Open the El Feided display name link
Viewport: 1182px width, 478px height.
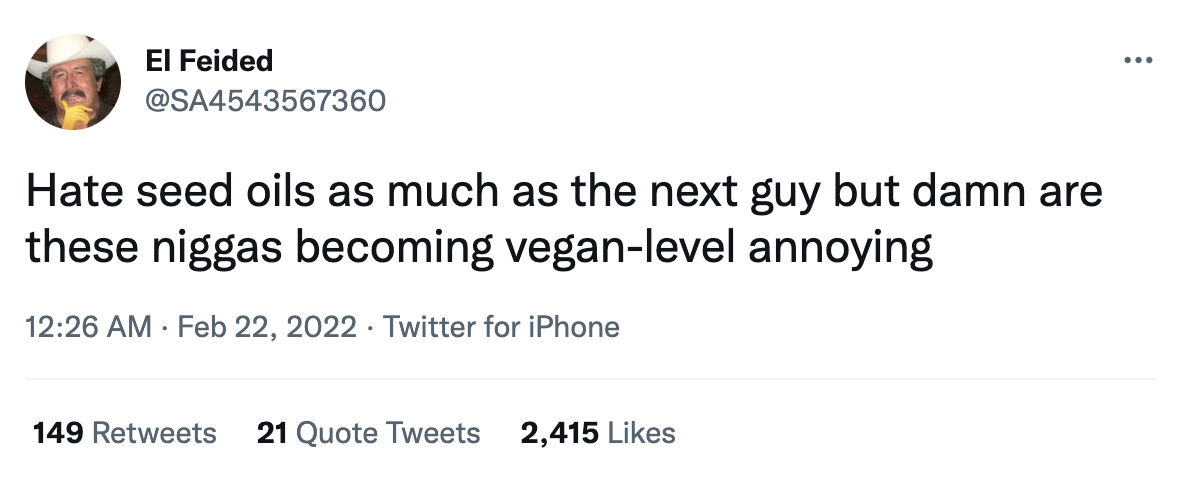tap(209, 61)
